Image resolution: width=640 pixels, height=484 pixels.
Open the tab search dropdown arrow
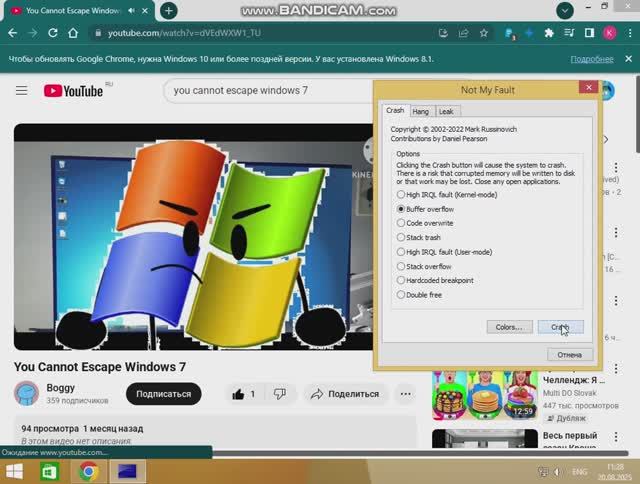tap(565, 11)
